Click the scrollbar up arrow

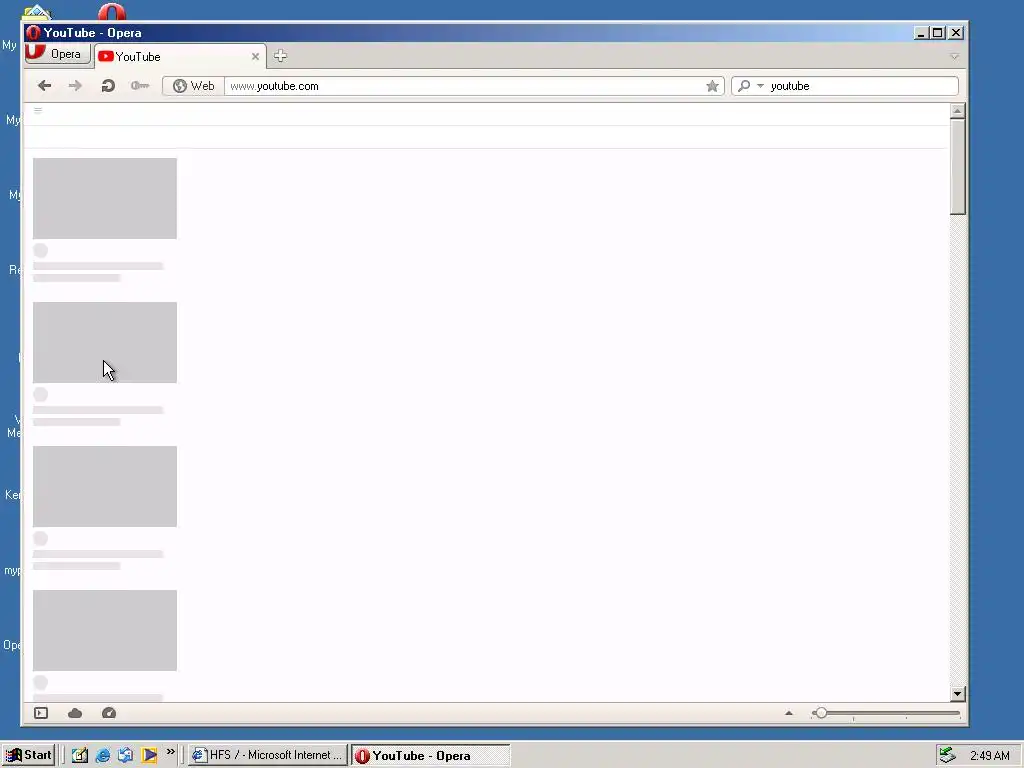click(x=957, y=111)
